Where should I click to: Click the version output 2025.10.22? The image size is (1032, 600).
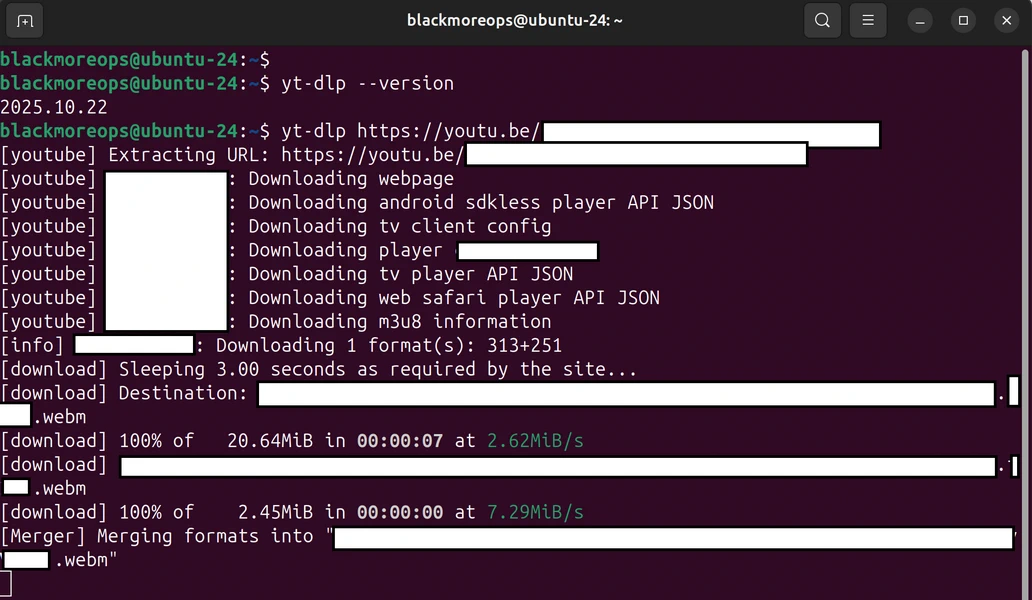[54, 107]
